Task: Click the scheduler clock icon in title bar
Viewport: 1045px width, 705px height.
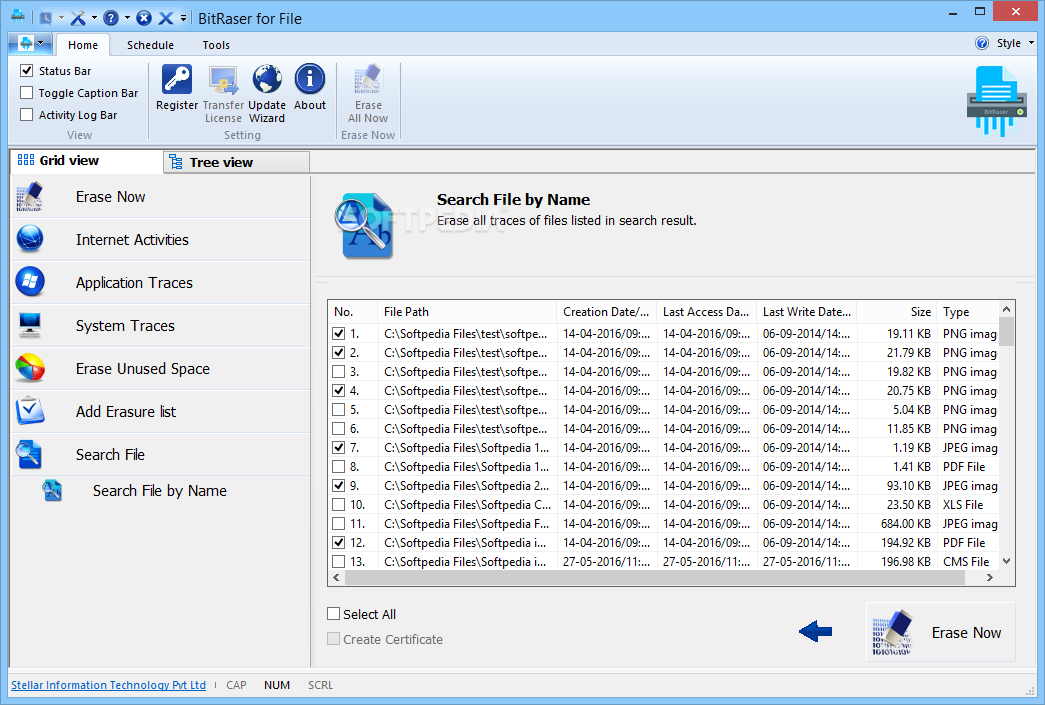Action: point(45,18)
